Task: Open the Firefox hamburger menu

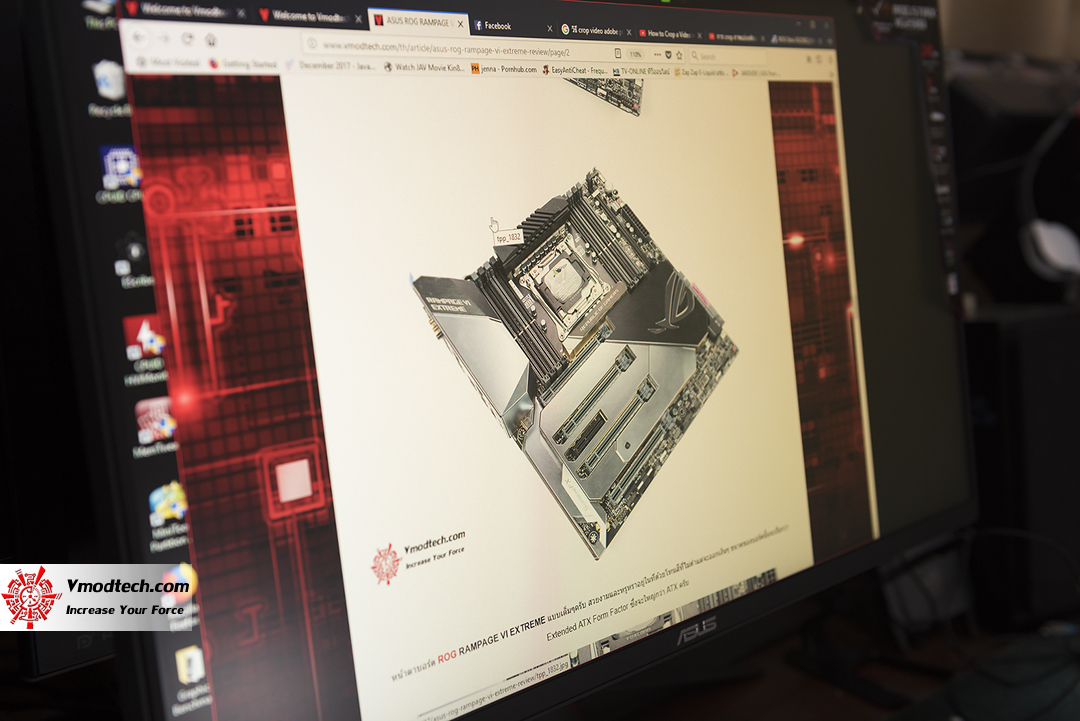Action: coord(829,58)
